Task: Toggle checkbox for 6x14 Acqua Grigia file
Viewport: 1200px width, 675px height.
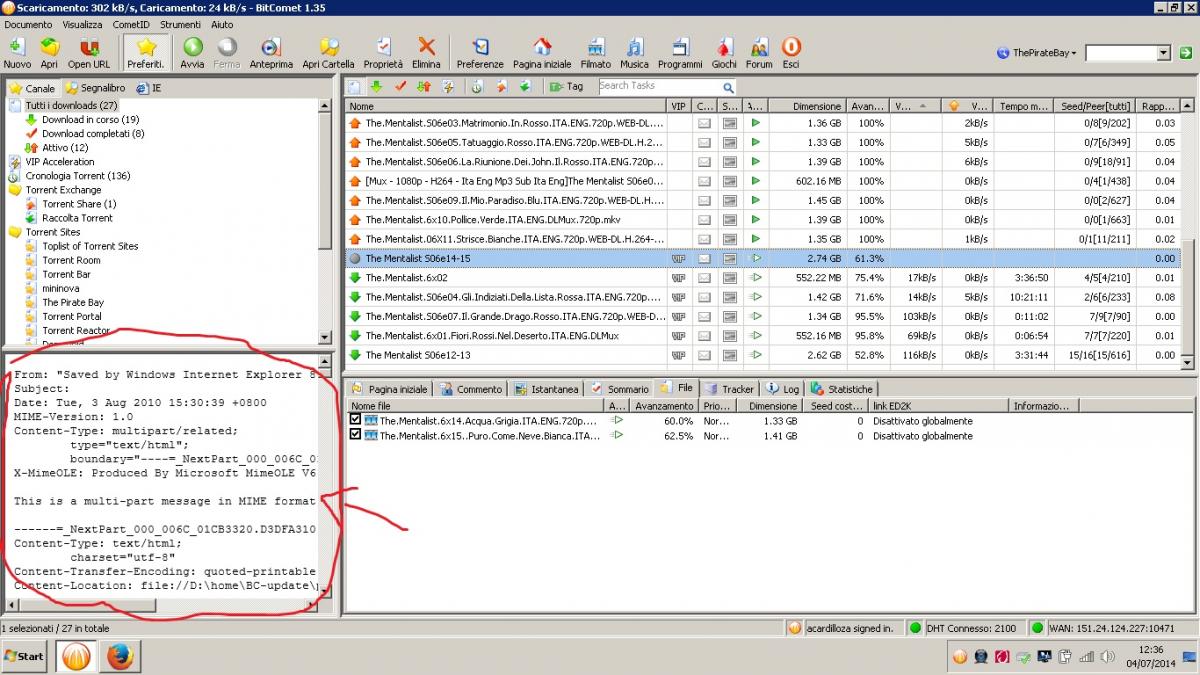Action: pyautogui.click(x=356, y=421)
